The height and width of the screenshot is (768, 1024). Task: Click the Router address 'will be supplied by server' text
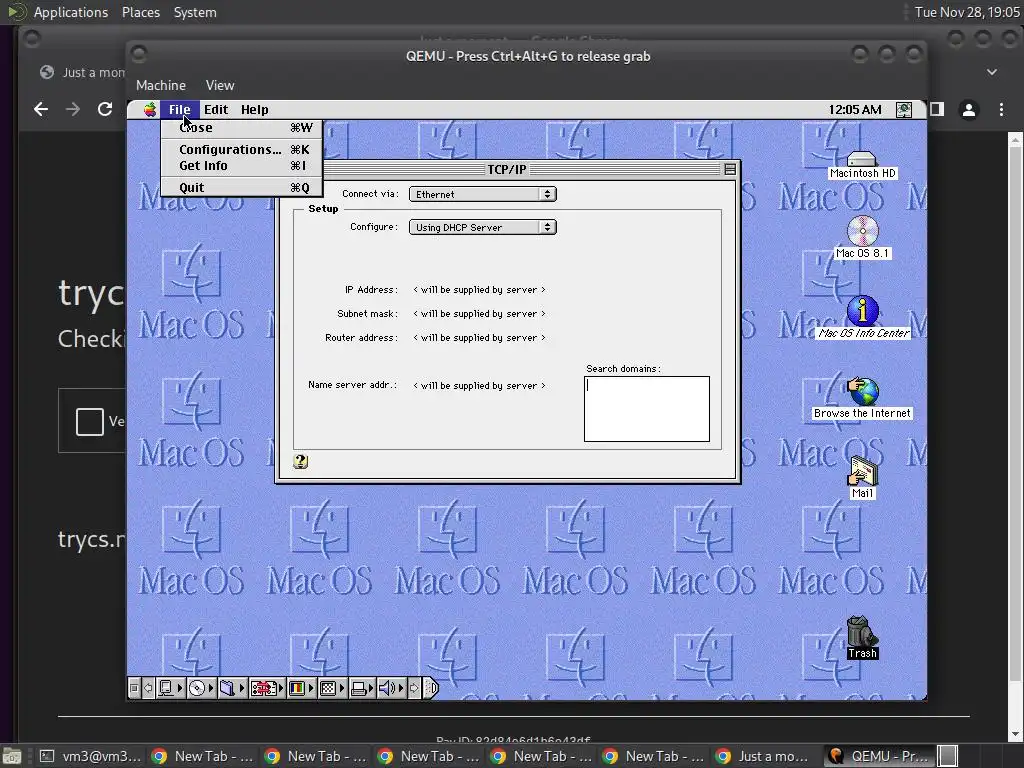479,338
